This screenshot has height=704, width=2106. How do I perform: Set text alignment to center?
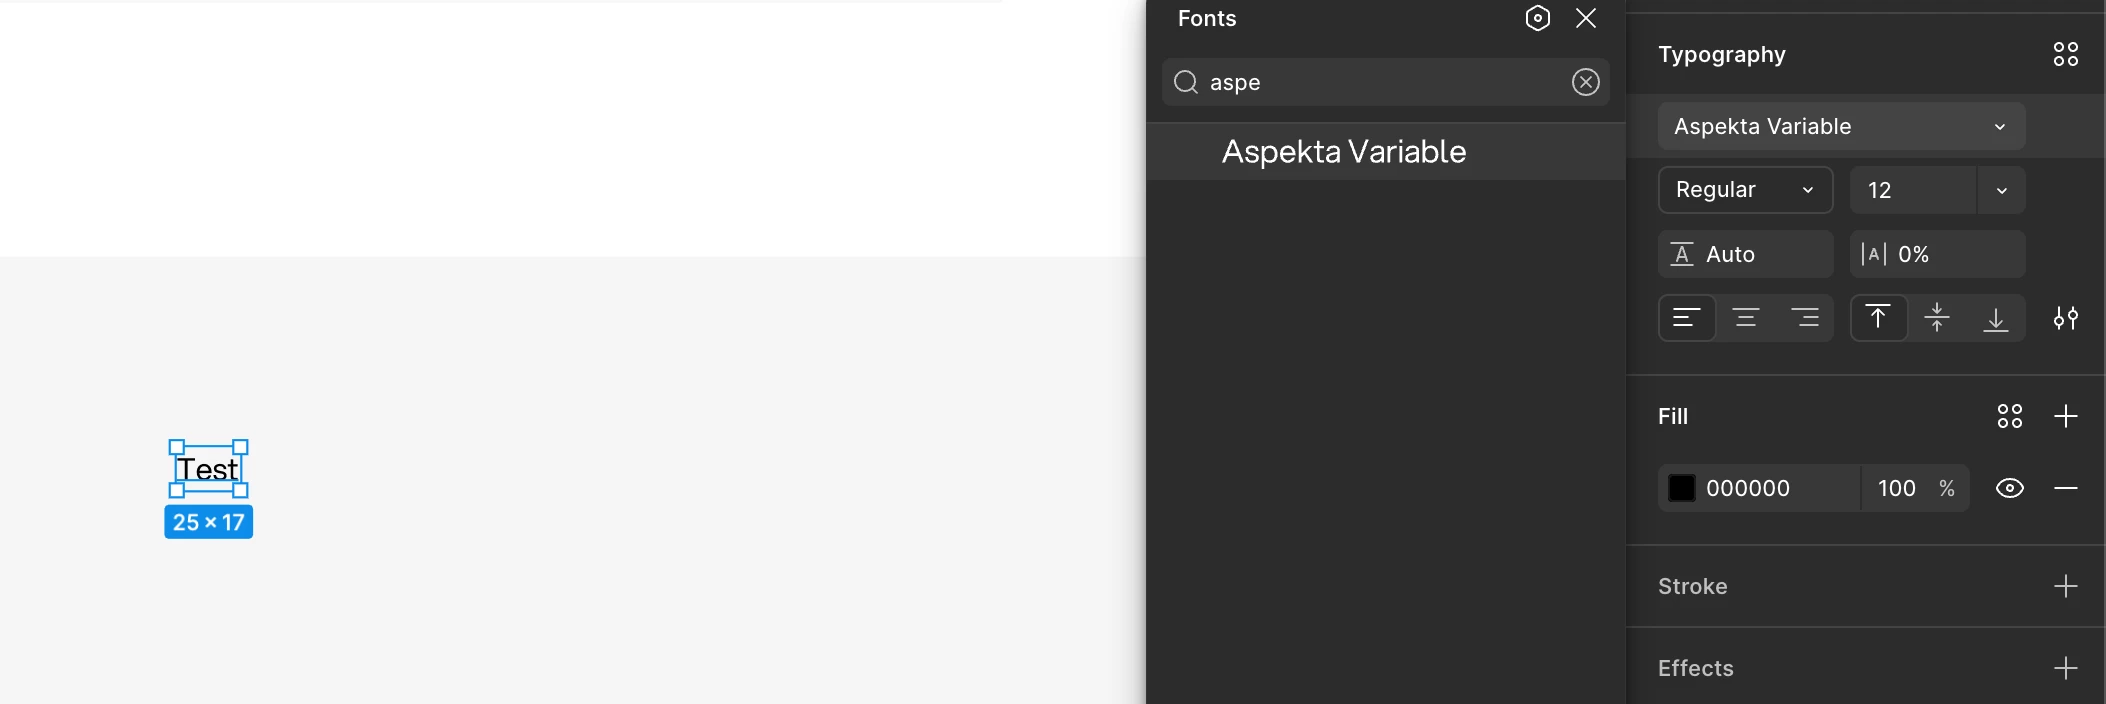1746,318
